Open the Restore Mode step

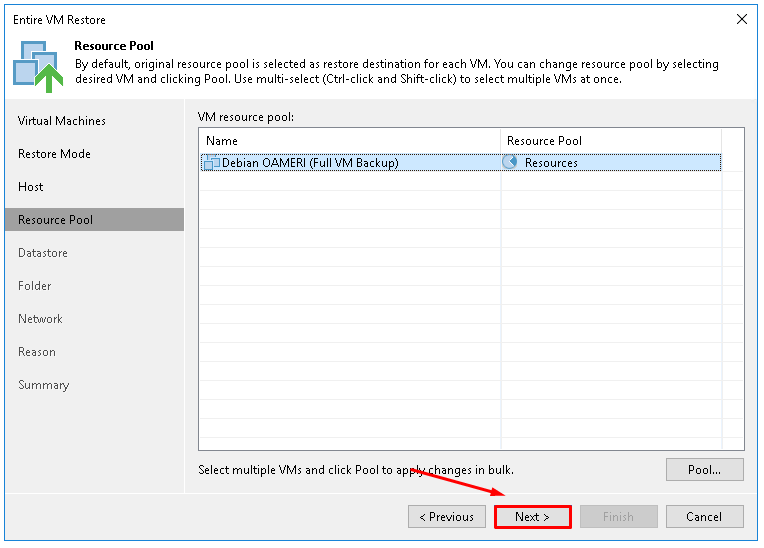54,154
